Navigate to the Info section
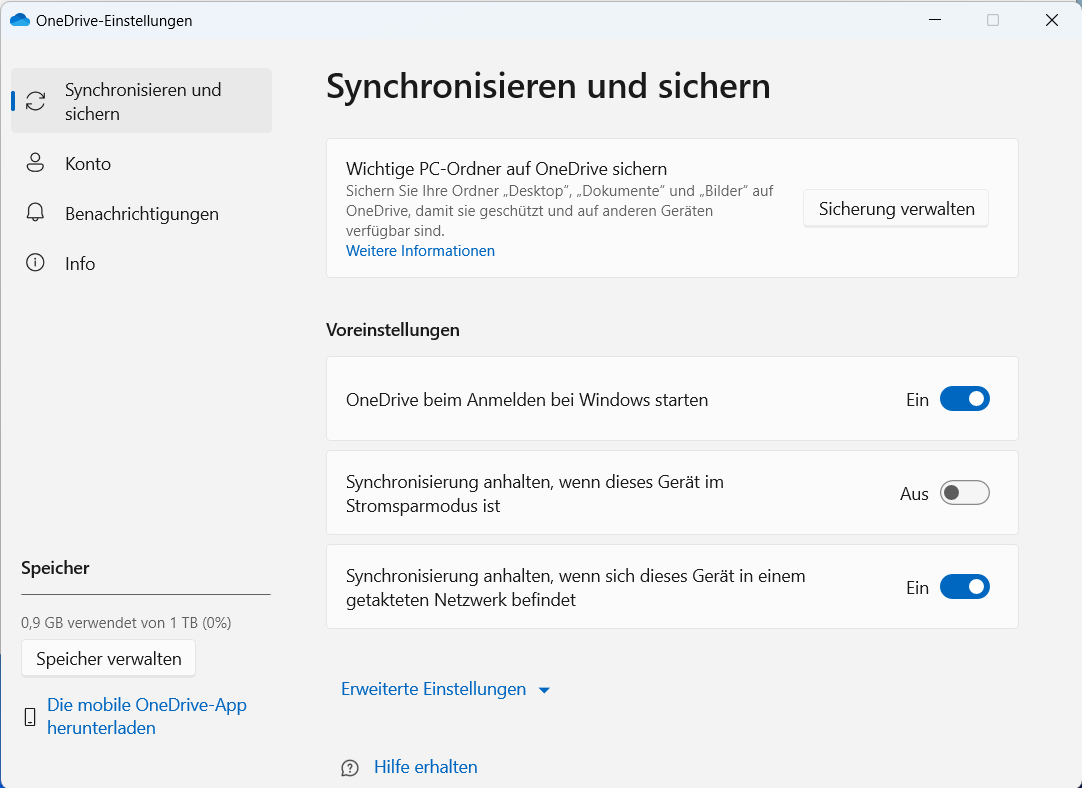This screenshot has width=1082, height=788. pyautogui.click(x=80, y=263)
